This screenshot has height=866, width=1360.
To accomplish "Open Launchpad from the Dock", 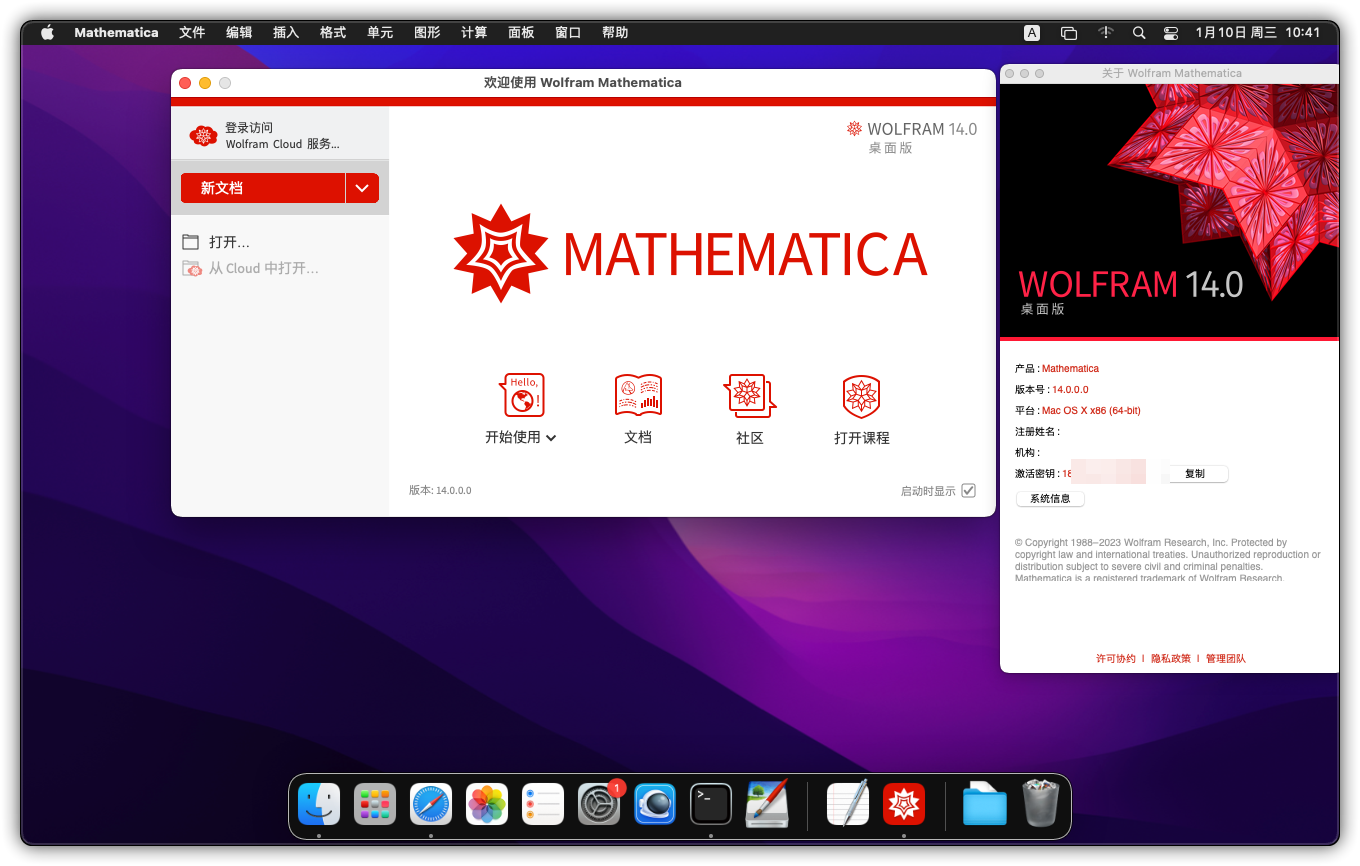I will [374, 803].
